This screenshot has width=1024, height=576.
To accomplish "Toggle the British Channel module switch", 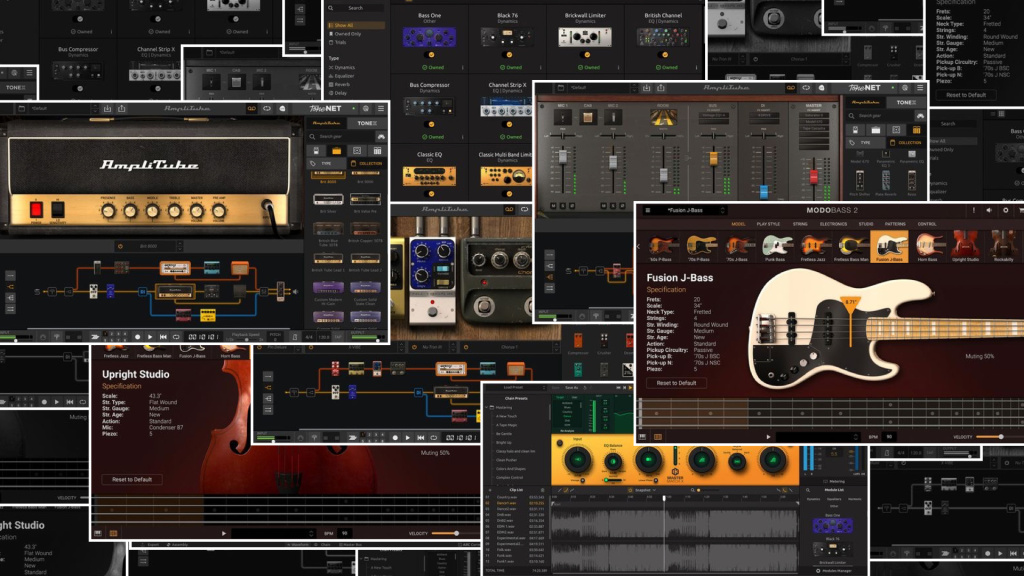I will point(663,55).
